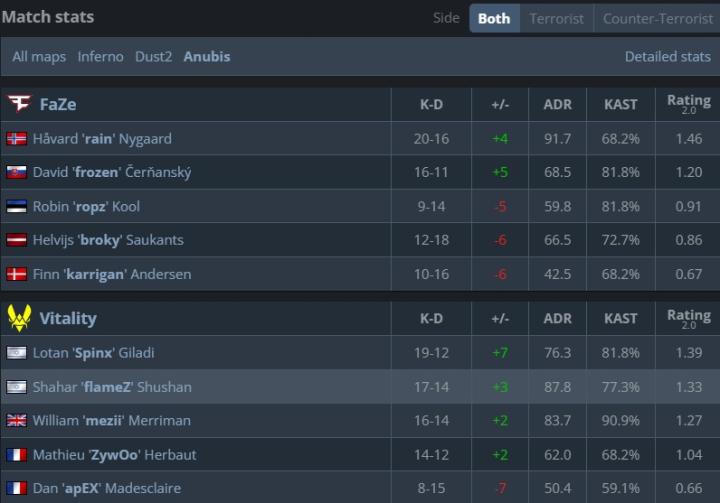Click UK flag next to mezii

click(16, 420)
